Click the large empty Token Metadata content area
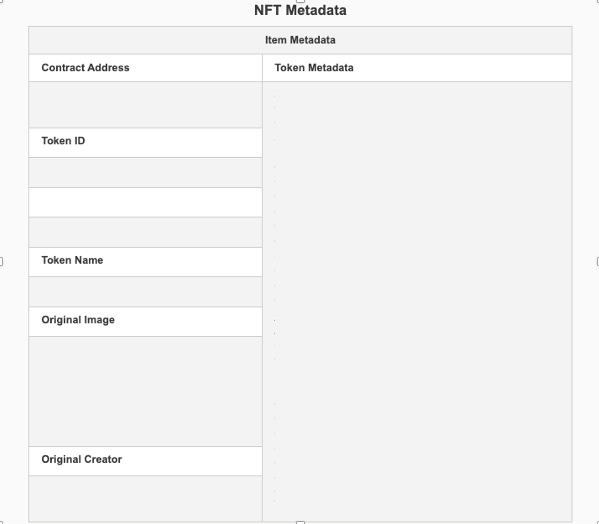599x524 pixels. (x=417, y=302)
